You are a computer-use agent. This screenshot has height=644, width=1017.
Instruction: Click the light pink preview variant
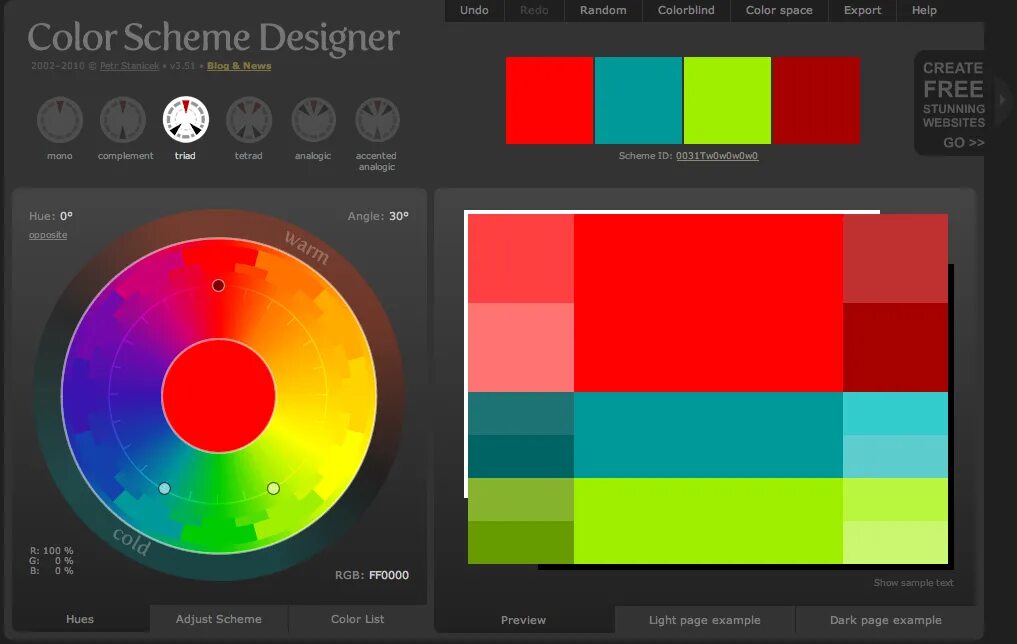pyautogui.click(x=521, y=347)
